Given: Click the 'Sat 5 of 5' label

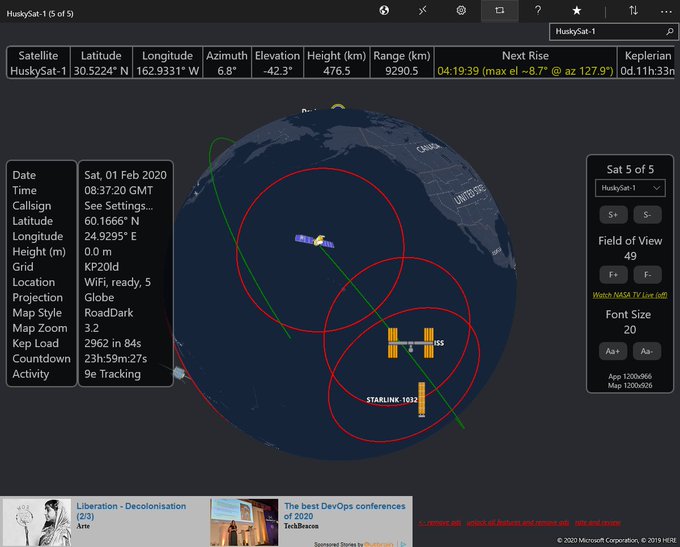Looking at the screenshot, I should (x=630, y=169).
